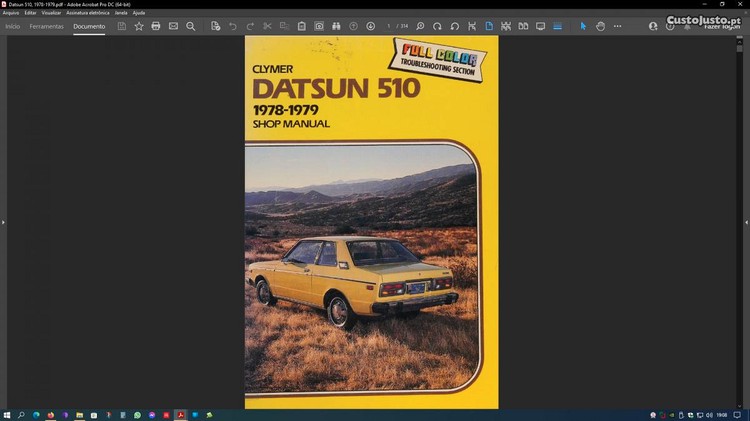The image size is (750, 421).
Task: Show more tools with the ellipsis button
Action: 617,26
